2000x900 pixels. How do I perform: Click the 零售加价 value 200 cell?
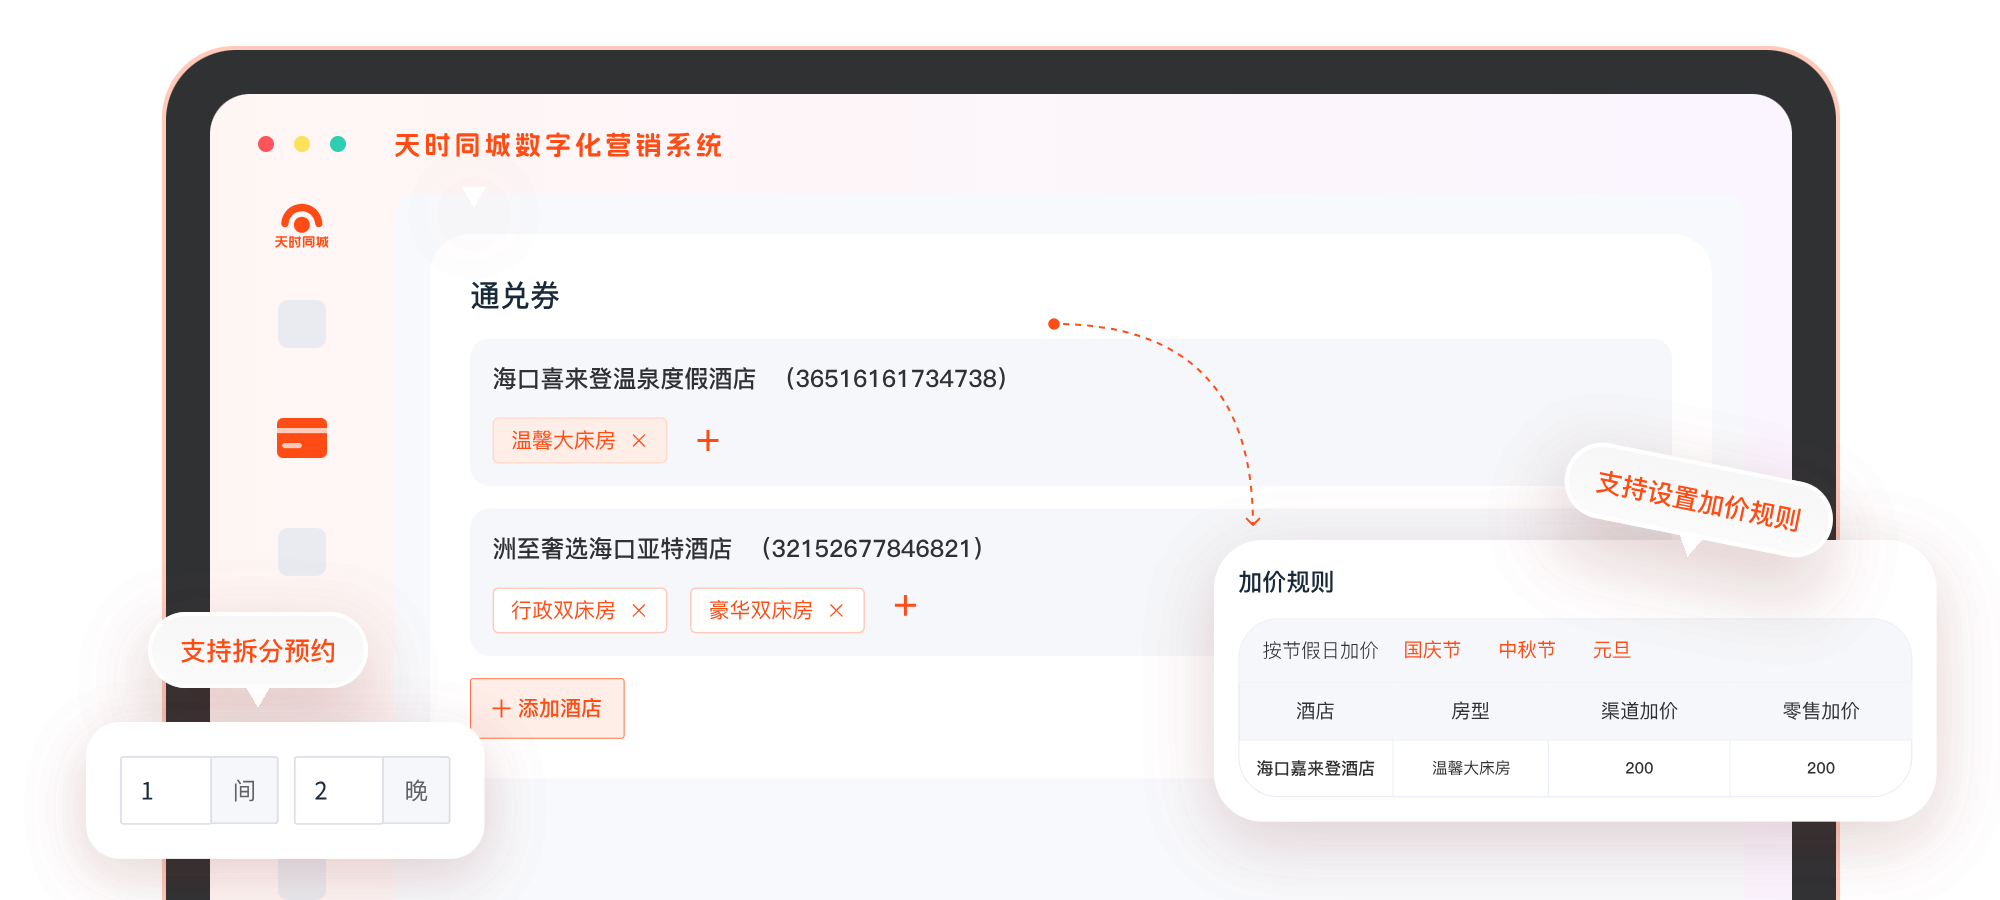pos(1820,768)
